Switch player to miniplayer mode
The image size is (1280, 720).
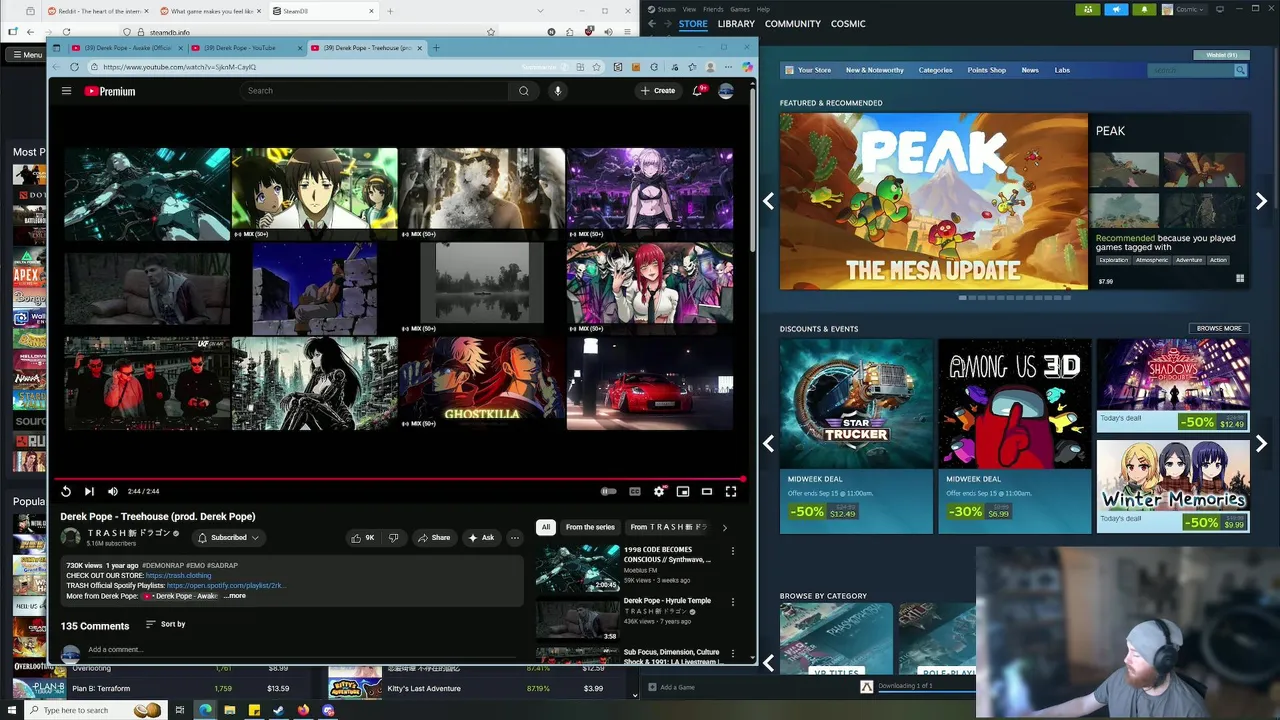683,491
